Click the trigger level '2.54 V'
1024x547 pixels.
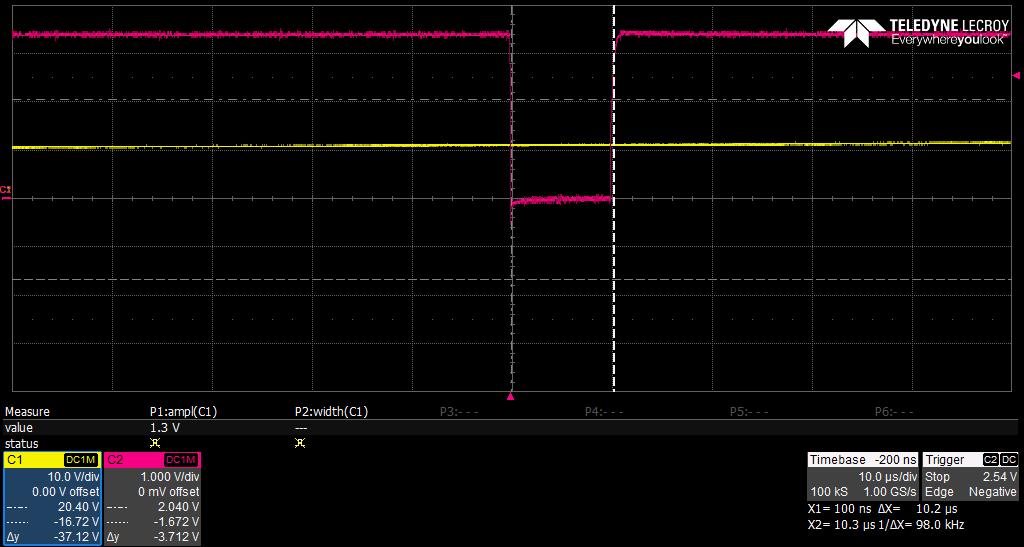pyautogui.click(x=999, y=477)
